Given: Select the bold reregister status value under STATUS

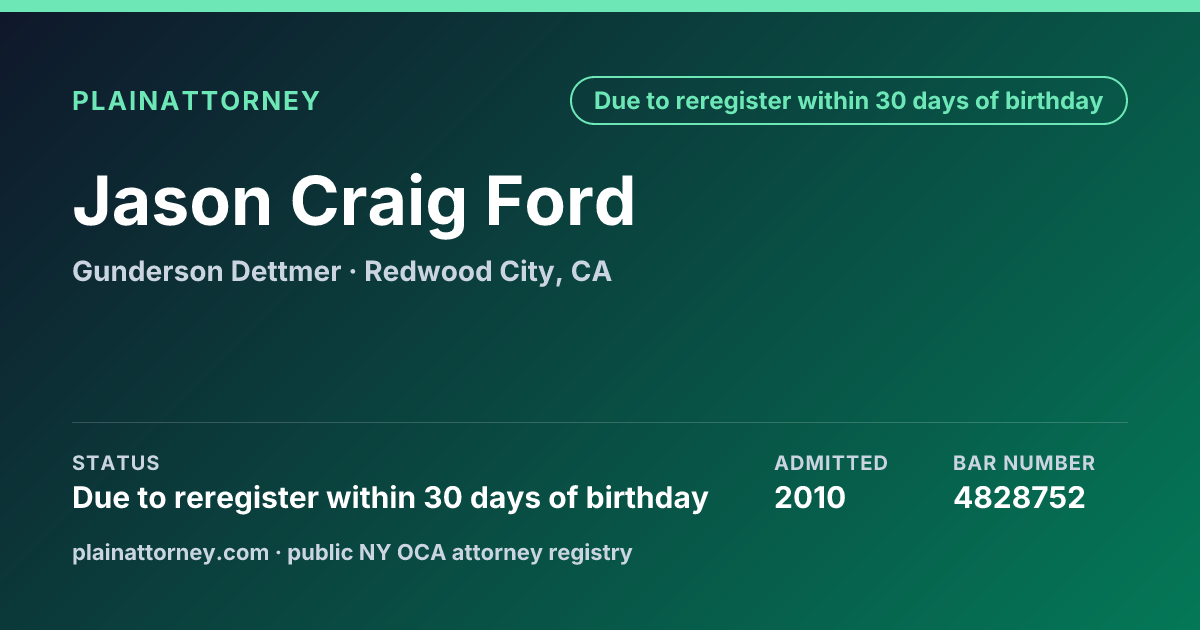Looking at the screenshot, I should pyautogui.click(x=390, y=498).
